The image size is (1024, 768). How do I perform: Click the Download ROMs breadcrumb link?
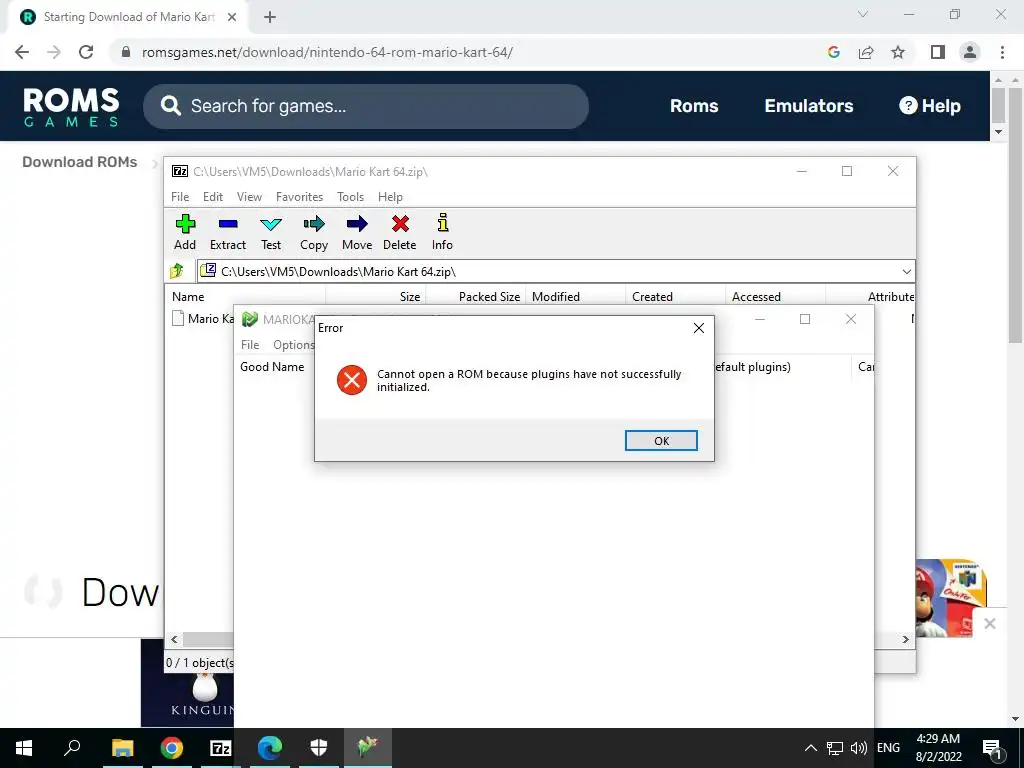80,162
